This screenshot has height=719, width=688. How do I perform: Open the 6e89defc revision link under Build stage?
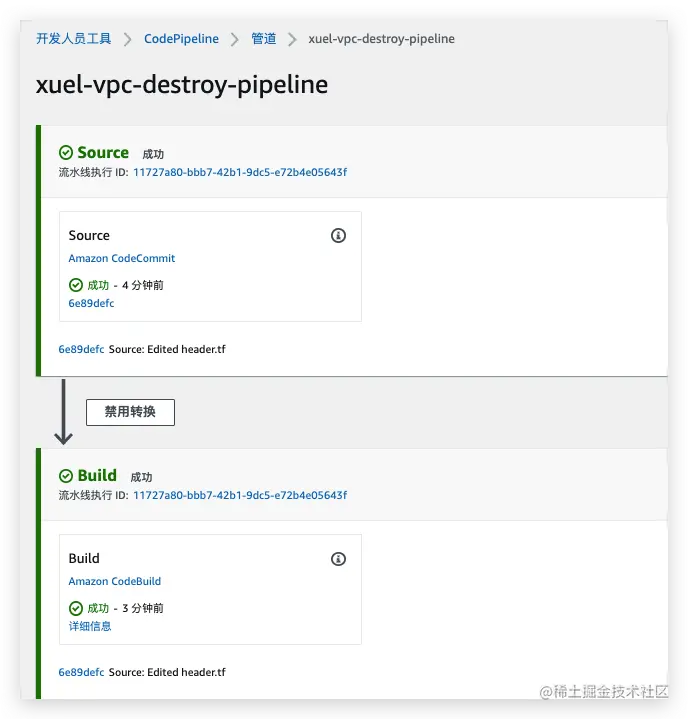tap(81, 672)
